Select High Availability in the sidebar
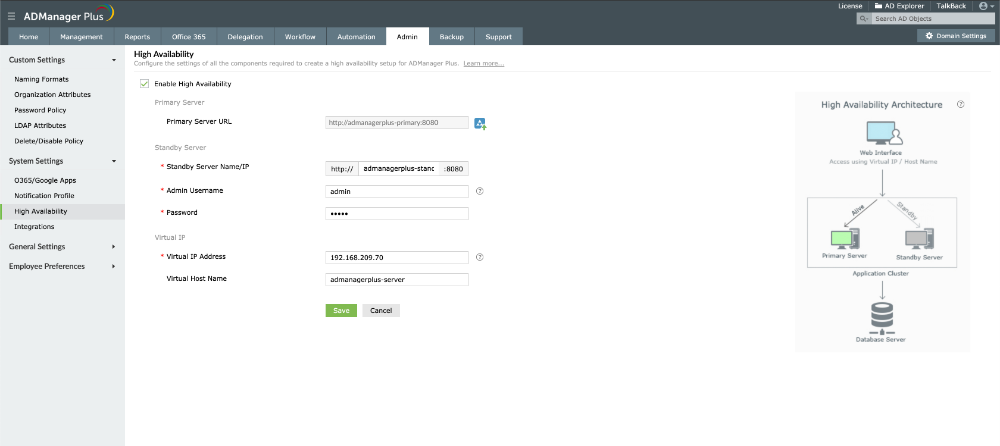The width and height of the screenshot is (1000, 446). [62, 211]
